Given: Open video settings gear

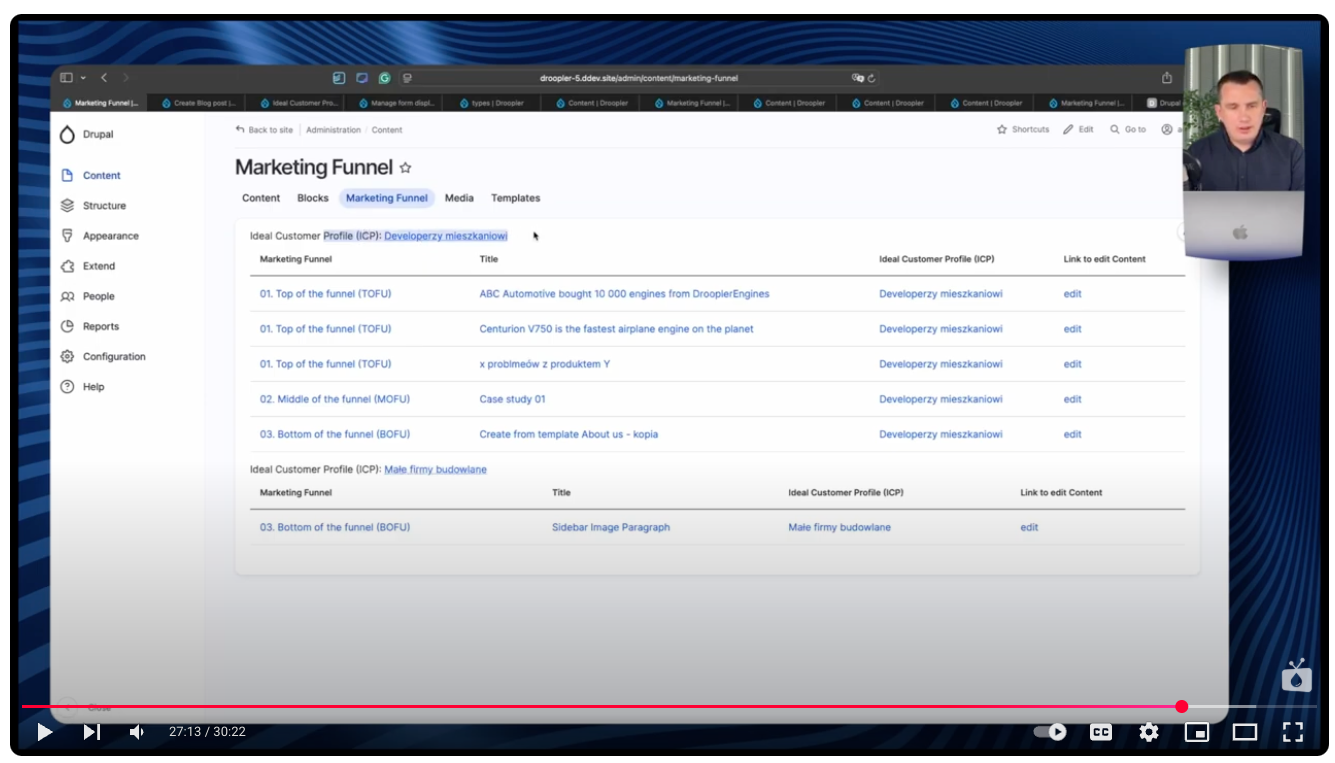Looking at the screenshot, I should pyautogui.click(x=1149, y=732).
